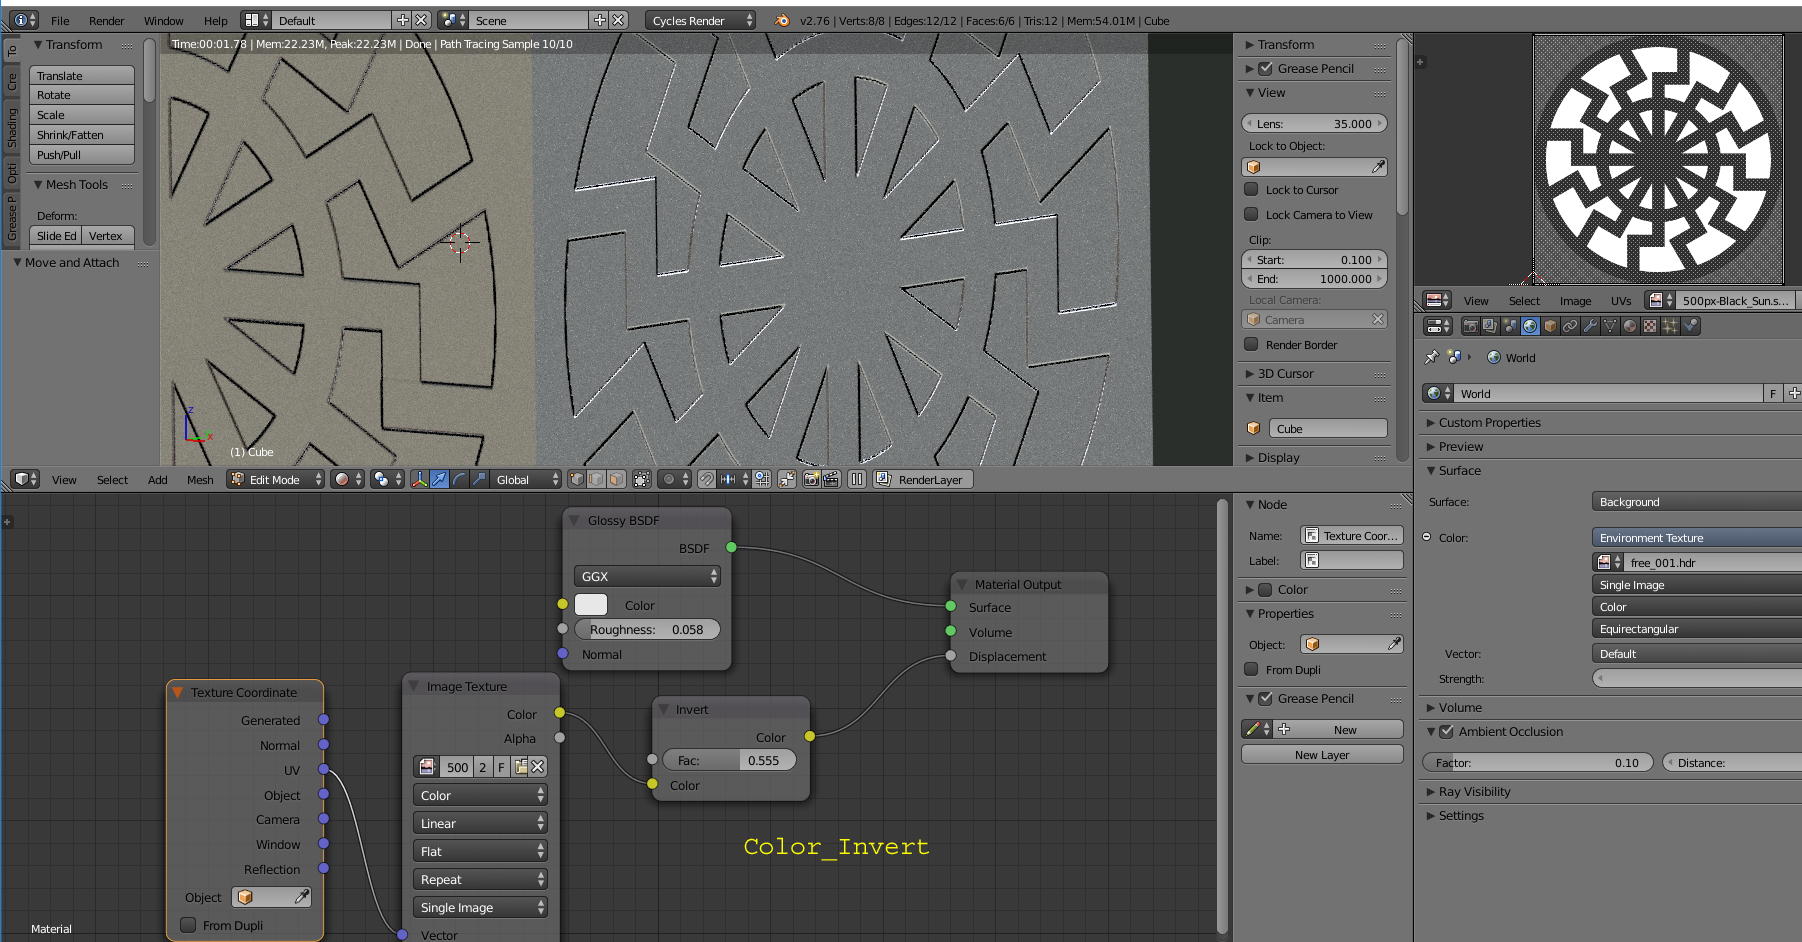Open the World properties tab

point(1530,326)
